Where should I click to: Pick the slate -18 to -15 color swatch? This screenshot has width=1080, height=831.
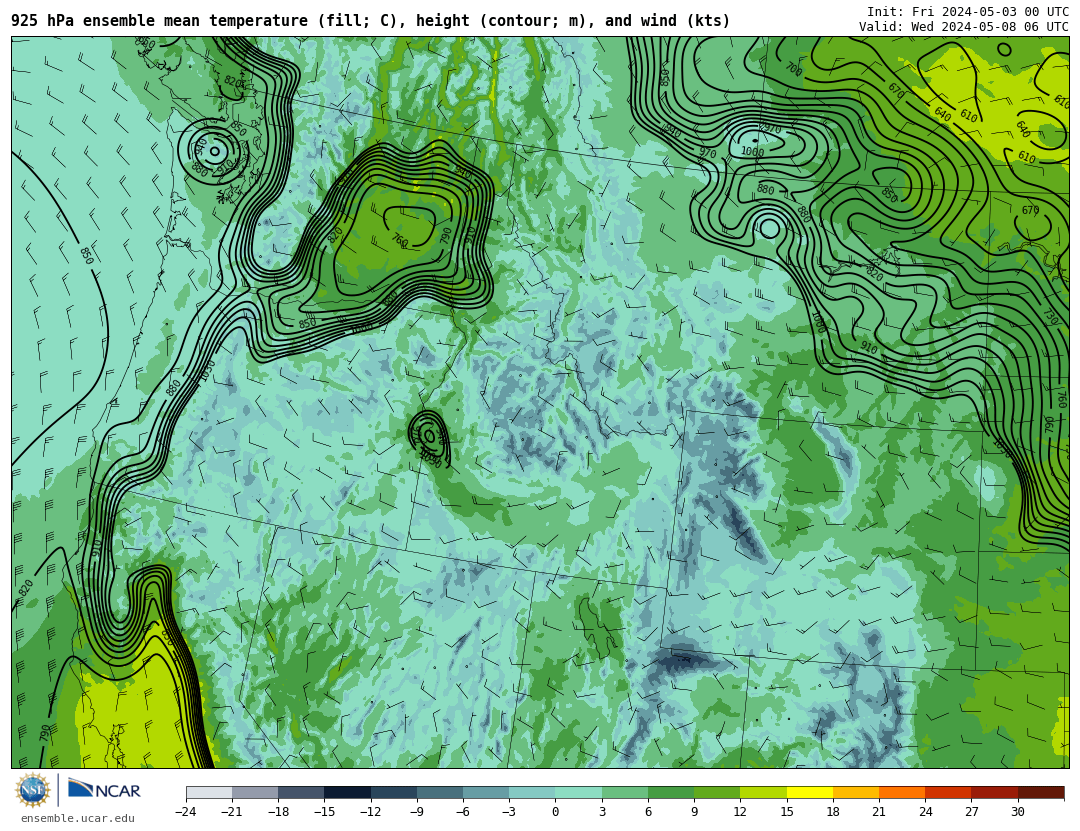(302, 792)
